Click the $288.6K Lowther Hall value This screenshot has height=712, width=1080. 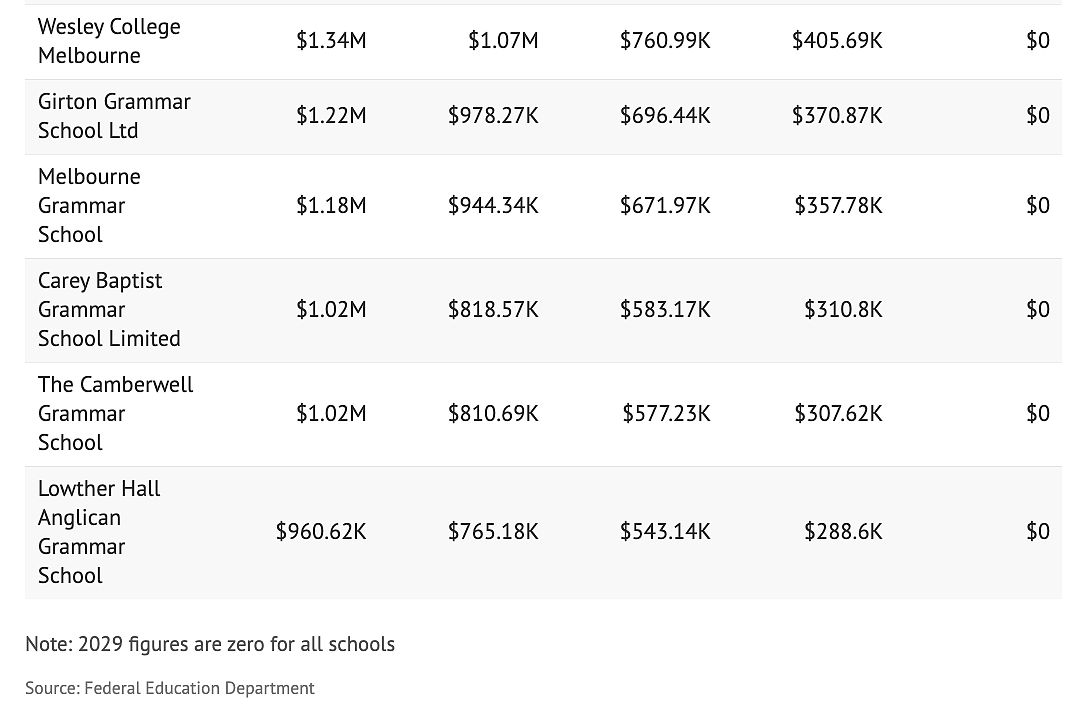tap(844, 532)
